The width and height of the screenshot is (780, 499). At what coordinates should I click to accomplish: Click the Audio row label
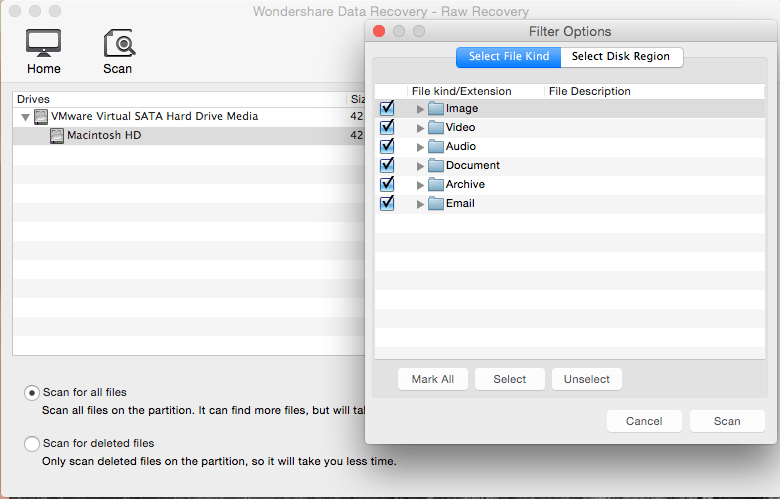coord(461,146)
